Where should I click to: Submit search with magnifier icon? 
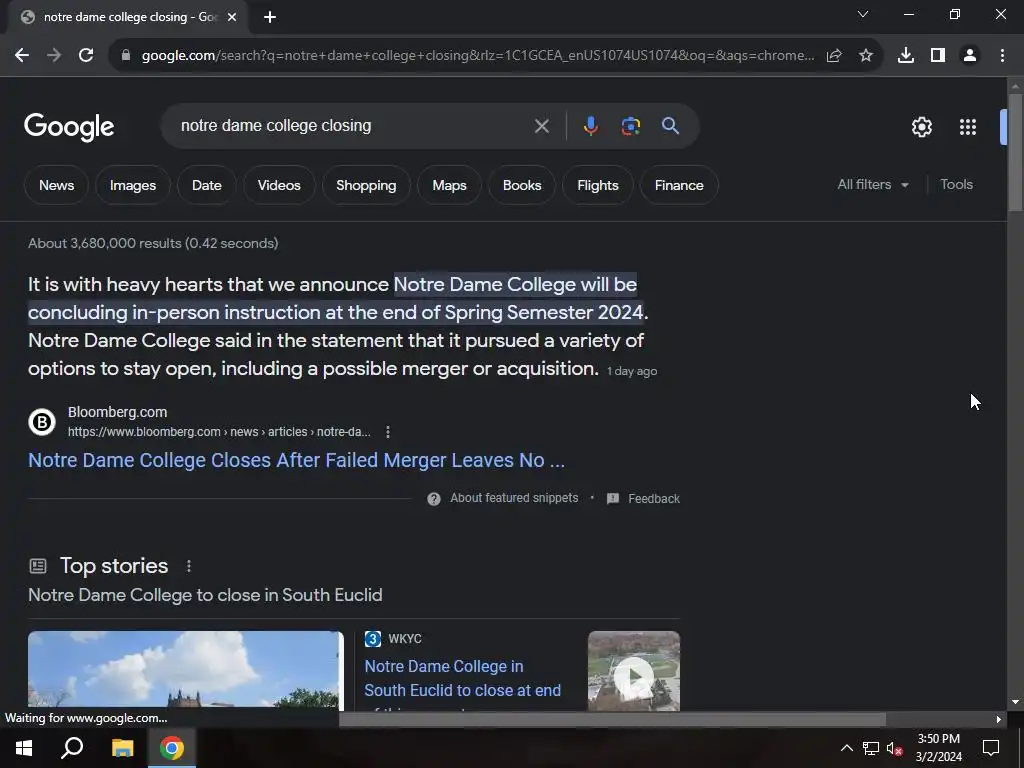coord(670,126)
